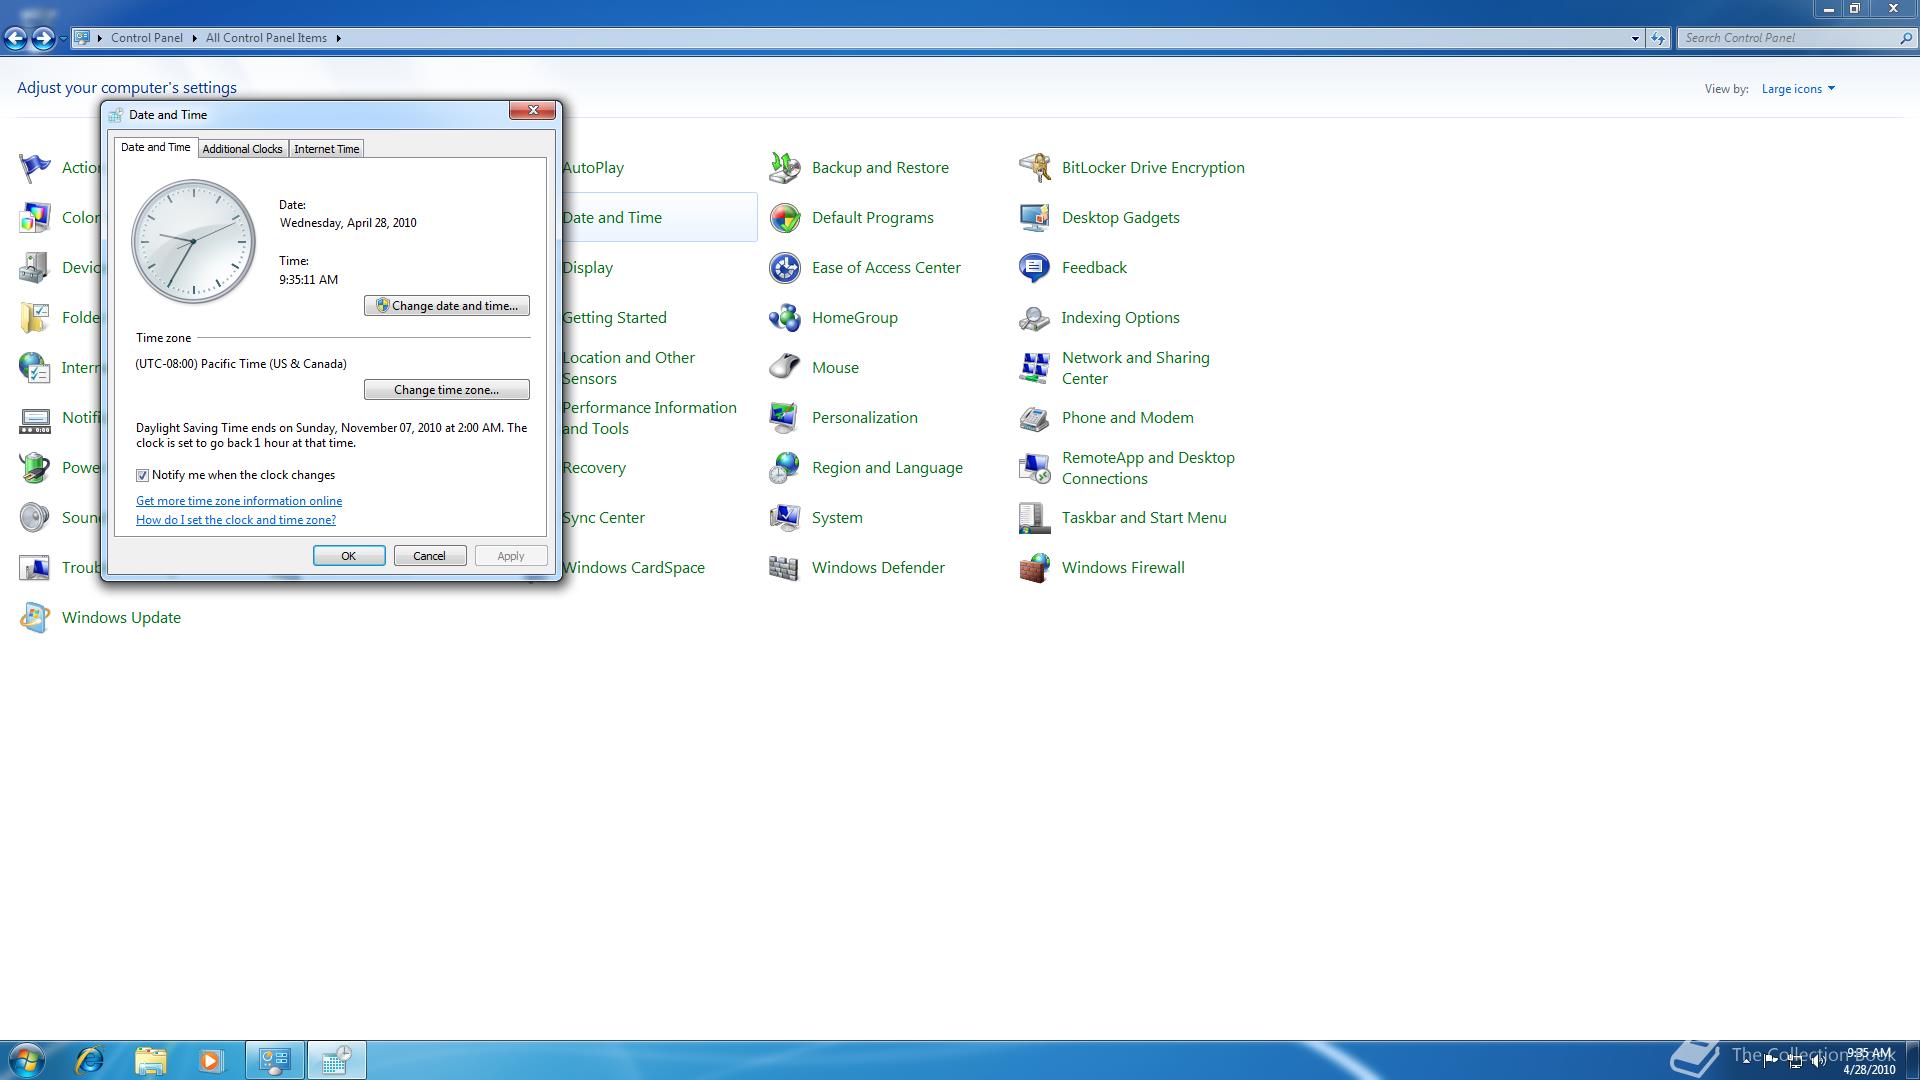The image size is (1920, 1080).
Task: Select the Date and Time tab
Action: [x=155, y=147]
